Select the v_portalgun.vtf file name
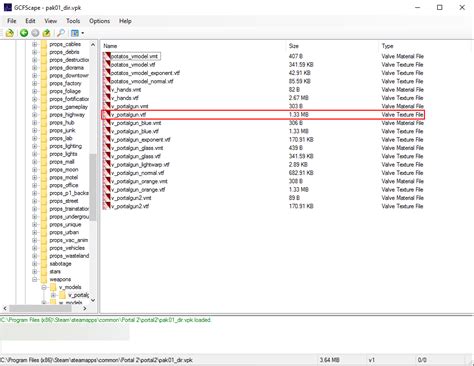474x366 pixels. click(x=129, y=114)
